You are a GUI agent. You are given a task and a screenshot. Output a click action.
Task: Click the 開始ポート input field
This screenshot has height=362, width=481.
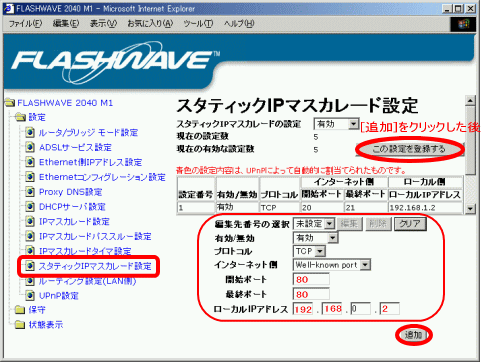[x=311, y=279]
